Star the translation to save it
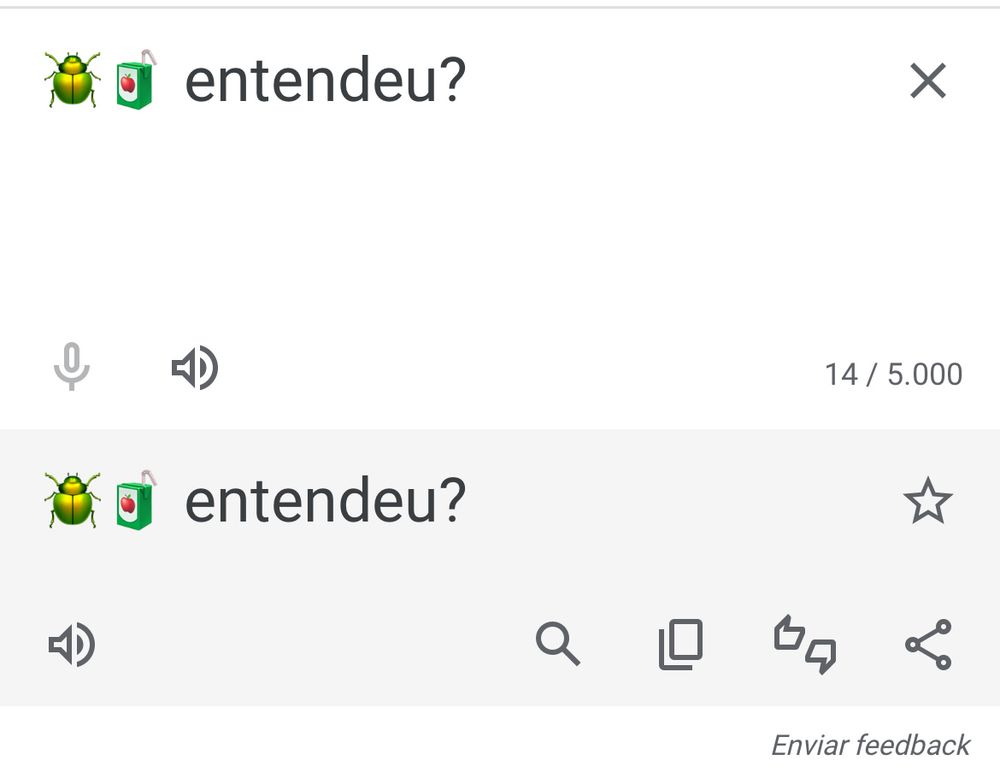The width and height of the screenshot is (1000, 773). [x=928, y=501]
